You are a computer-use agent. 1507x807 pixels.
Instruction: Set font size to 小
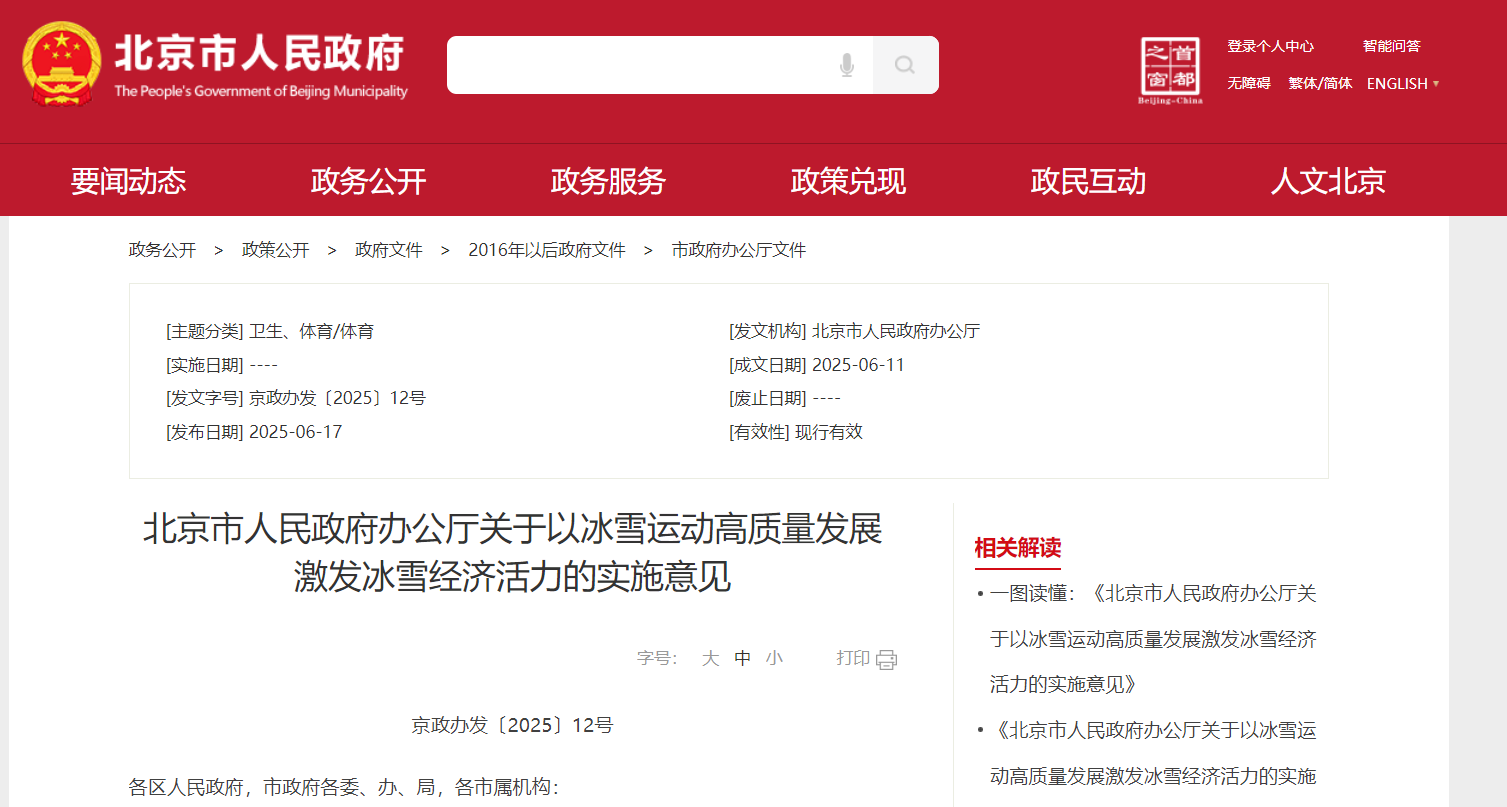pyautogui.click(x=774, y=658)
